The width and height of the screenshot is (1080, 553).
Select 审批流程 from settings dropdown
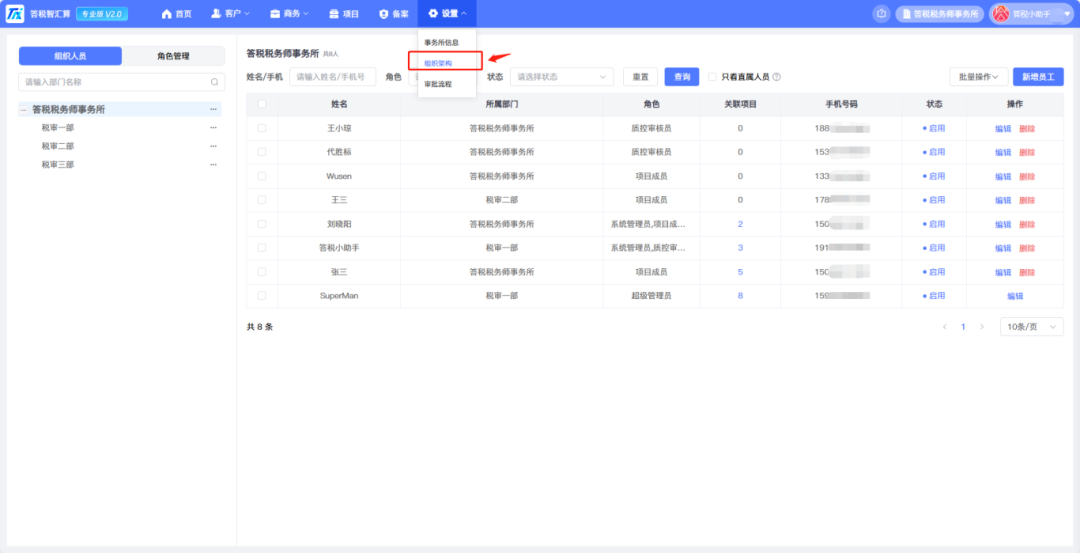coord(438,84)
